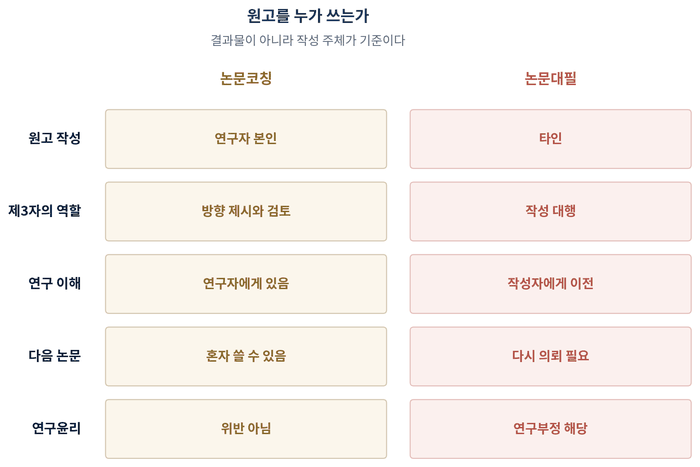
Task: Click the 연구윤리 row label
Action: point(56,428)
